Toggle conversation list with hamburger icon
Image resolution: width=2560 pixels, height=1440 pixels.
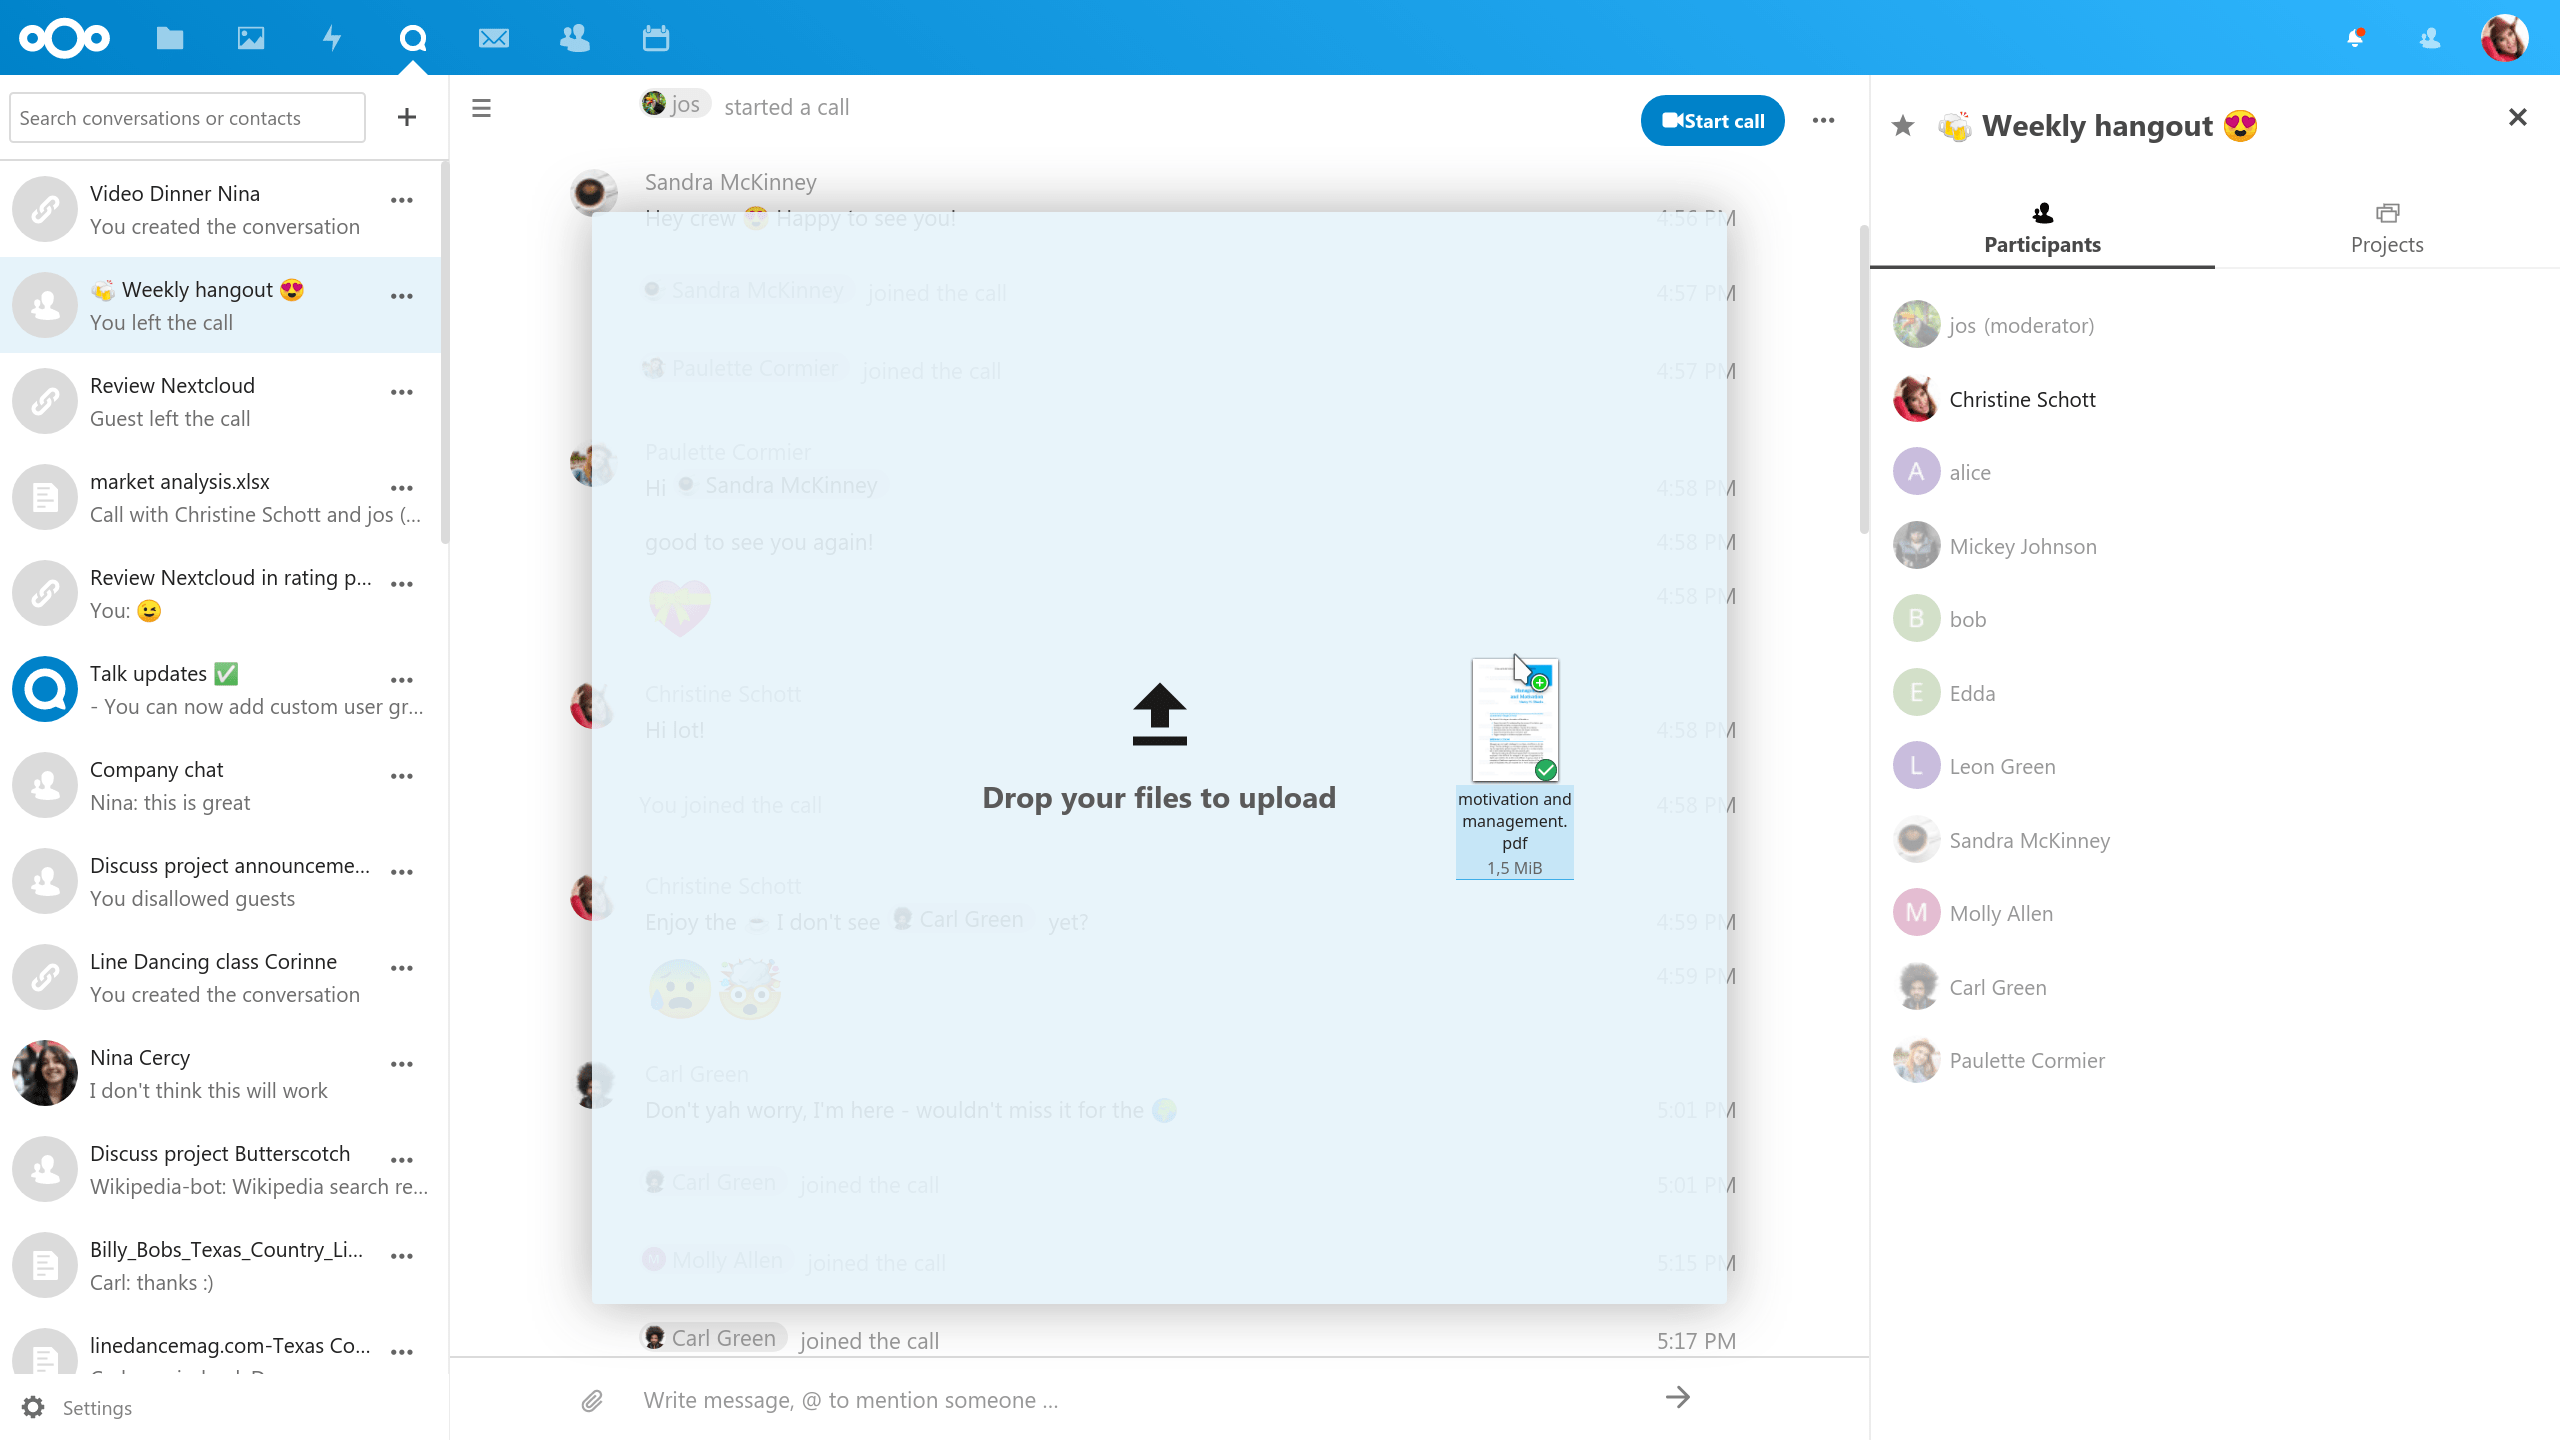[481, 108]
